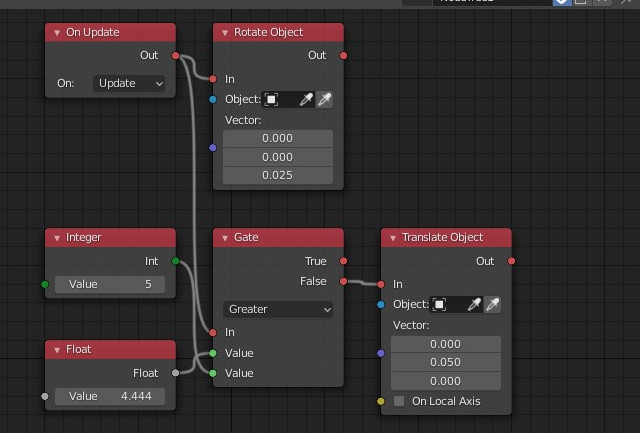640x433 pixels.
Task: Click Rotate Object vector Y field 0.000
Action: point(278,157)
